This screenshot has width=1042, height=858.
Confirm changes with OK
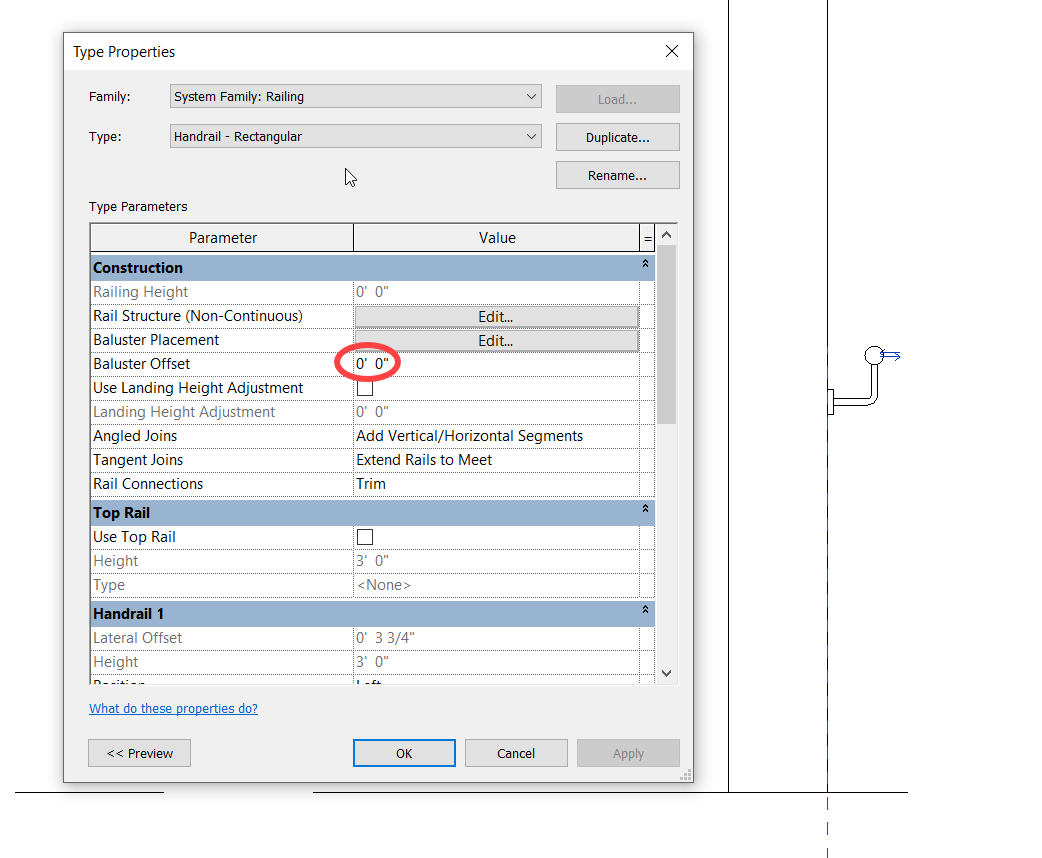[404, 753]
